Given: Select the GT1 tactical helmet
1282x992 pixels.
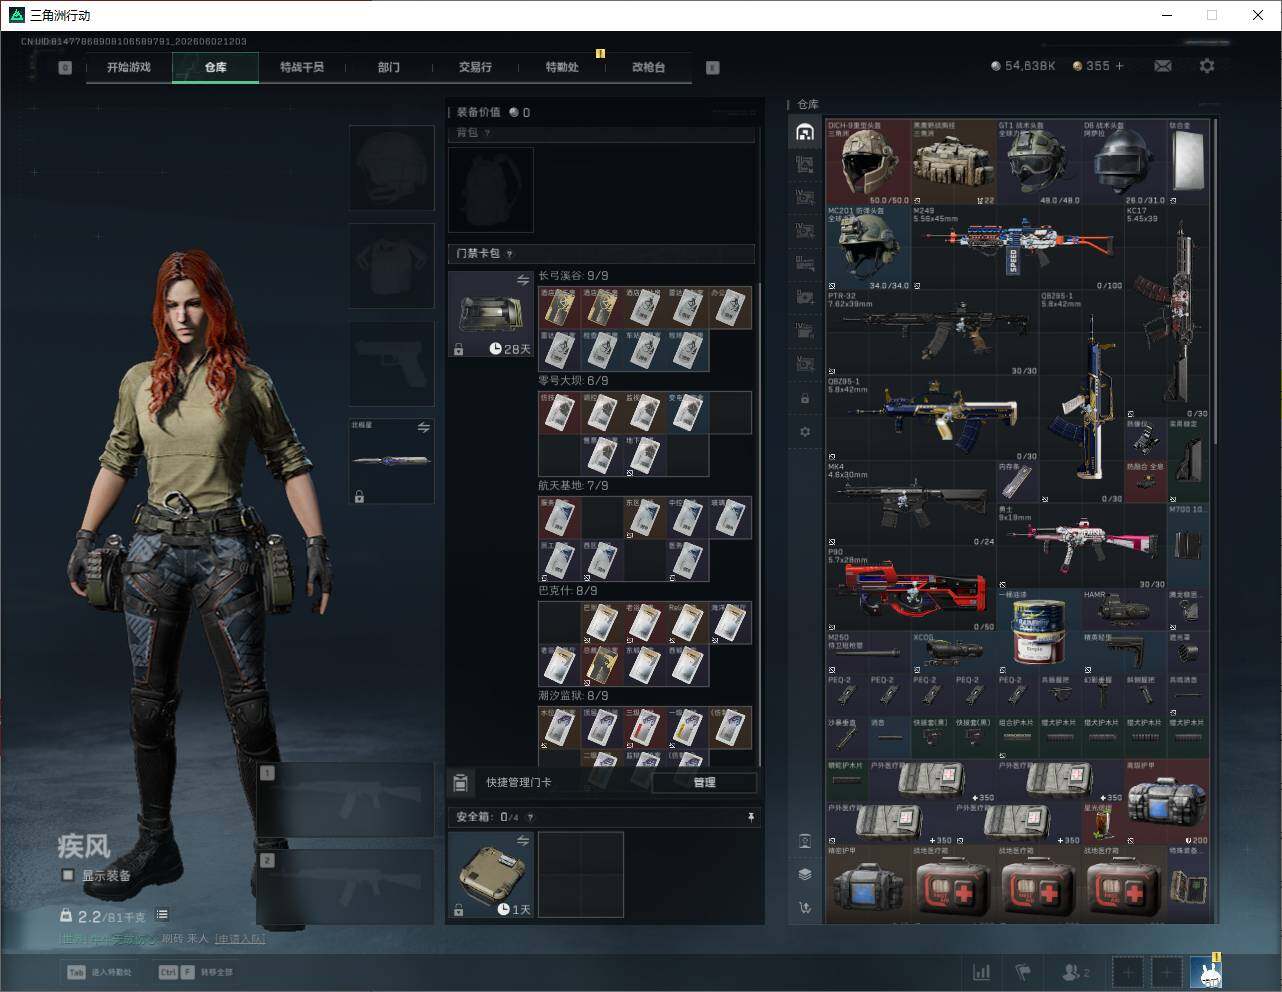Looking at the screenshot, I should pyautogui.click(x=1039, y=163).
